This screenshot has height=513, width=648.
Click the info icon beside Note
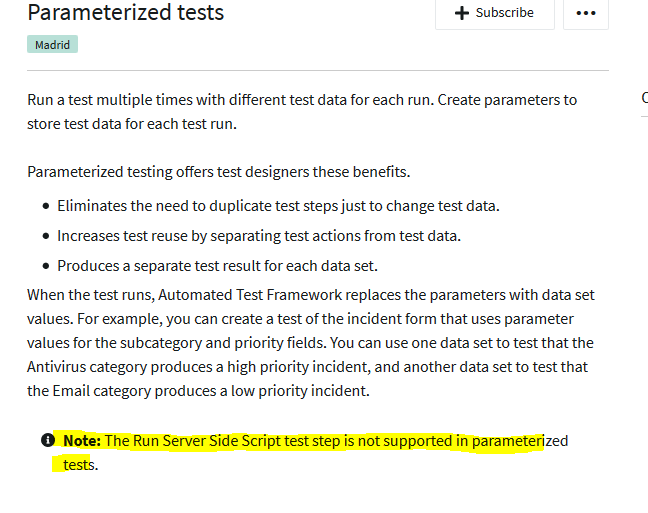47,440
